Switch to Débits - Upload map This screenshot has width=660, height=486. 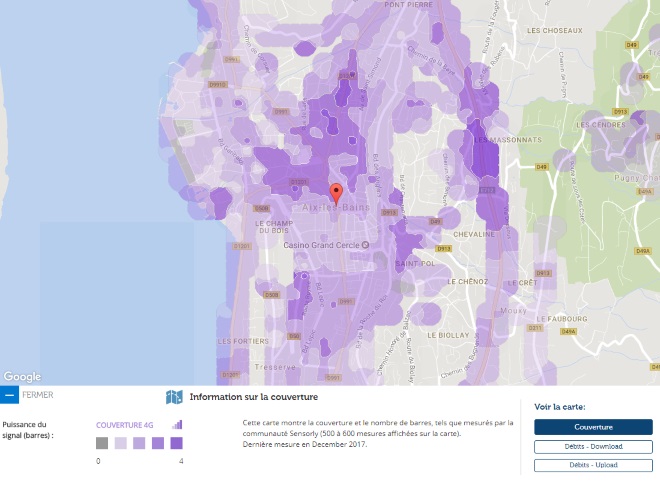593,465
